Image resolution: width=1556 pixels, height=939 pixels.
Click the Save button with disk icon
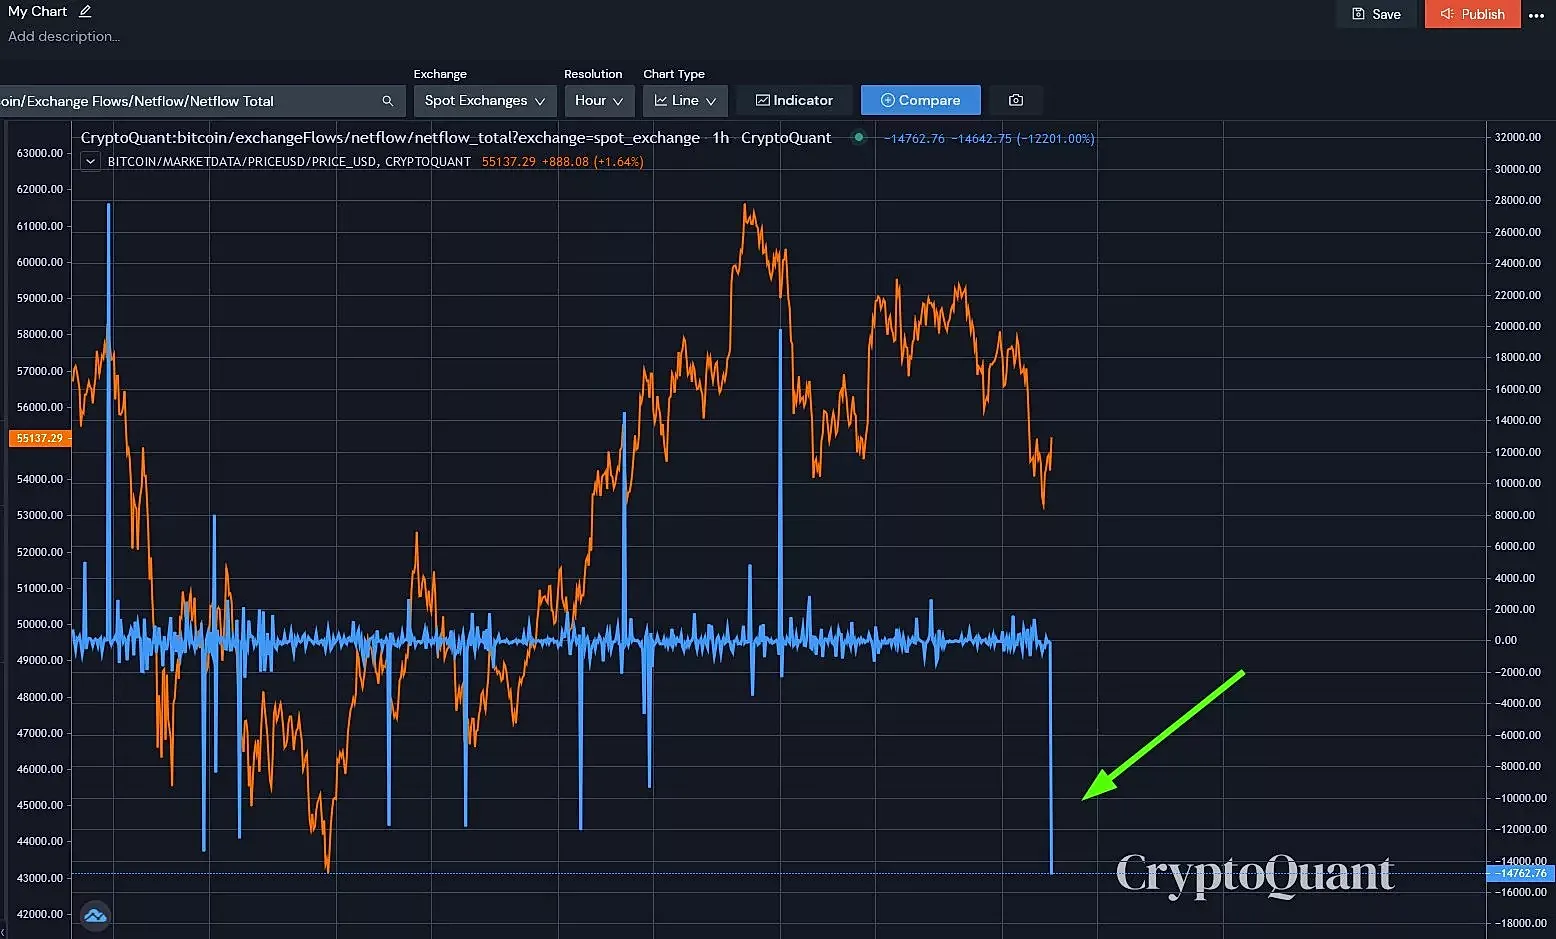tap(1376, 14)
